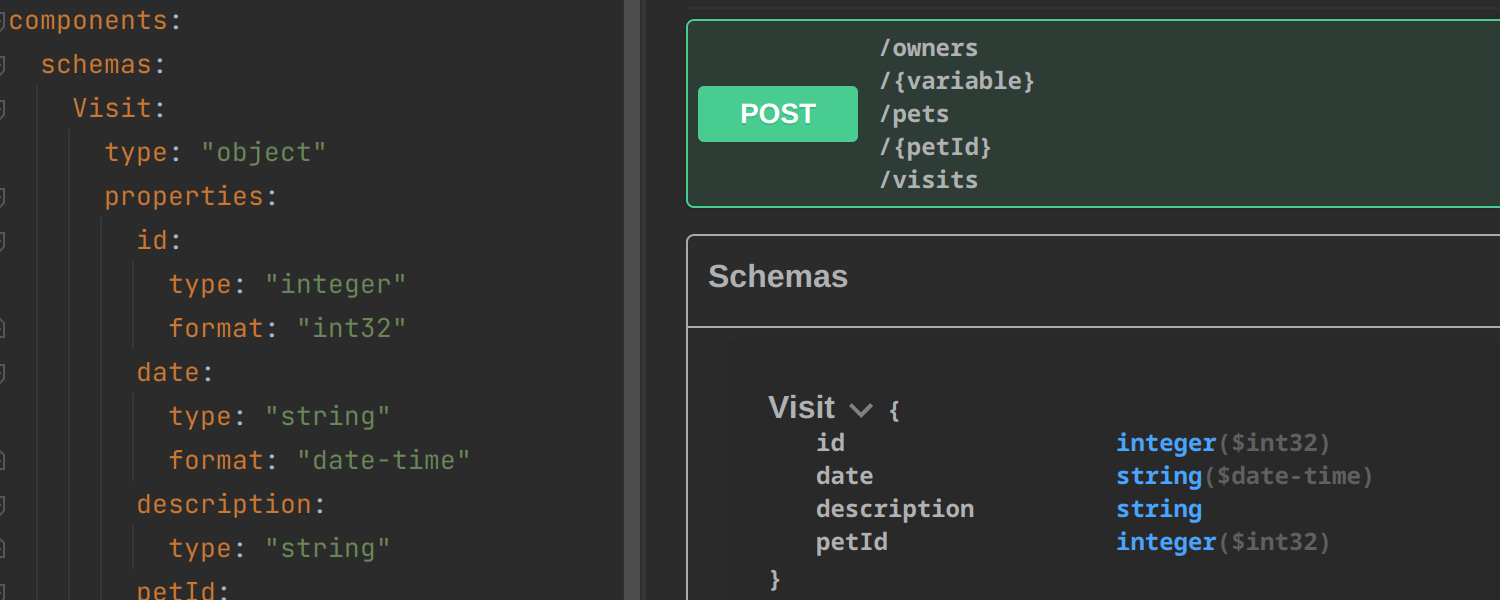The height and width of the screenshot is (600, 1500).
Task: Click the "date-time" string in YAML editor
Action: (x=384, y=461)
